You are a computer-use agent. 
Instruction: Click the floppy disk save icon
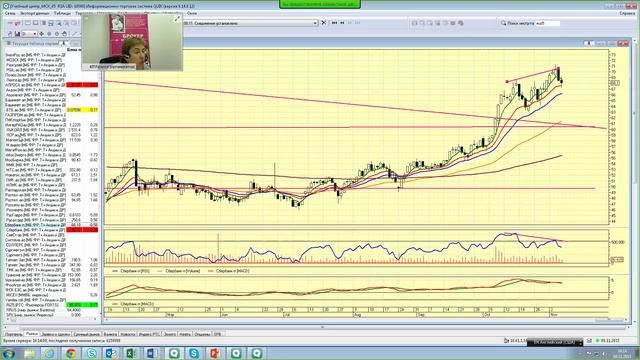17,34
